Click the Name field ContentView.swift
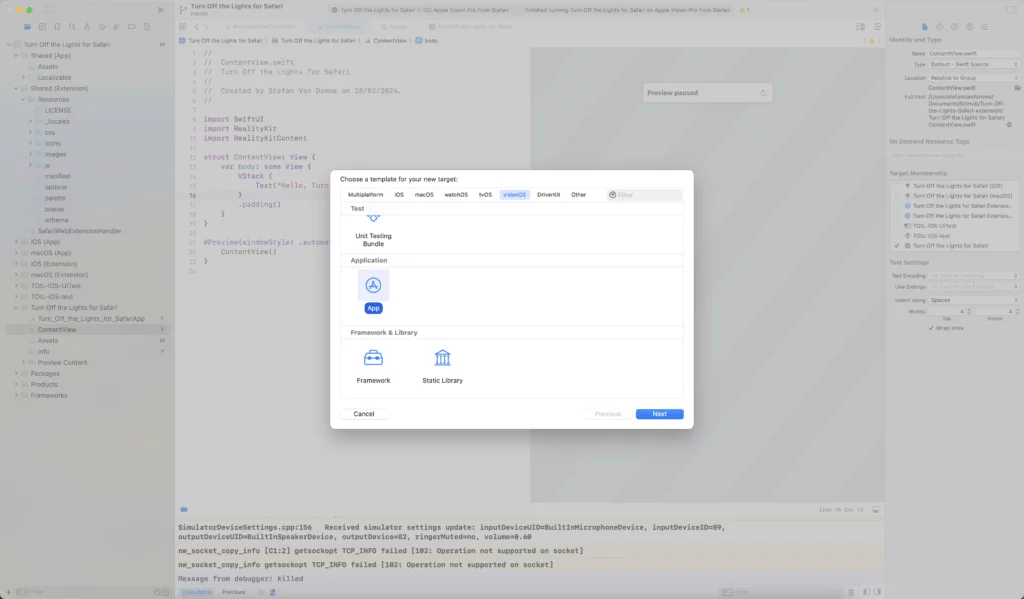This screenshot has height=599, width=1024. click(x=973, y=54)
